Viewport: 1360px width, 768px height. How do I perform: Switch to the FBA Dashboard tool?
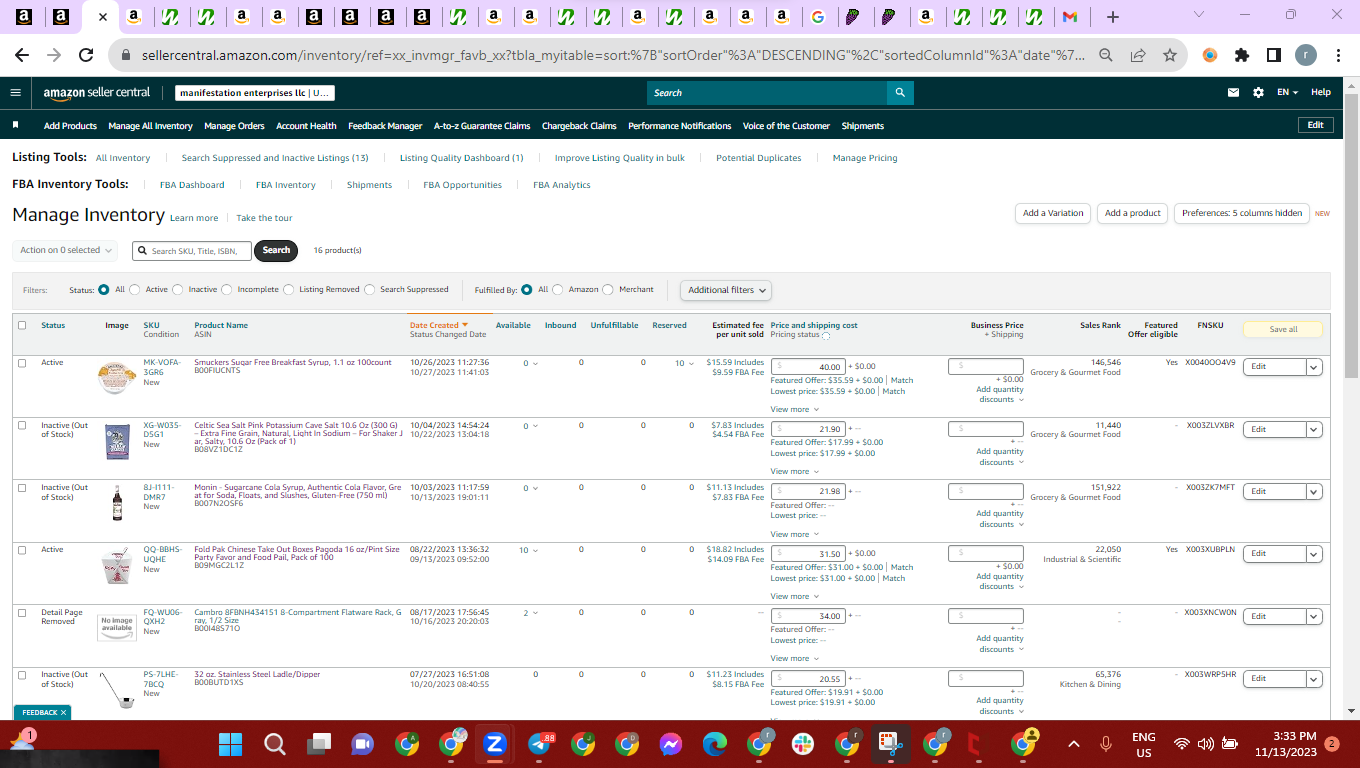click(192, 185)
